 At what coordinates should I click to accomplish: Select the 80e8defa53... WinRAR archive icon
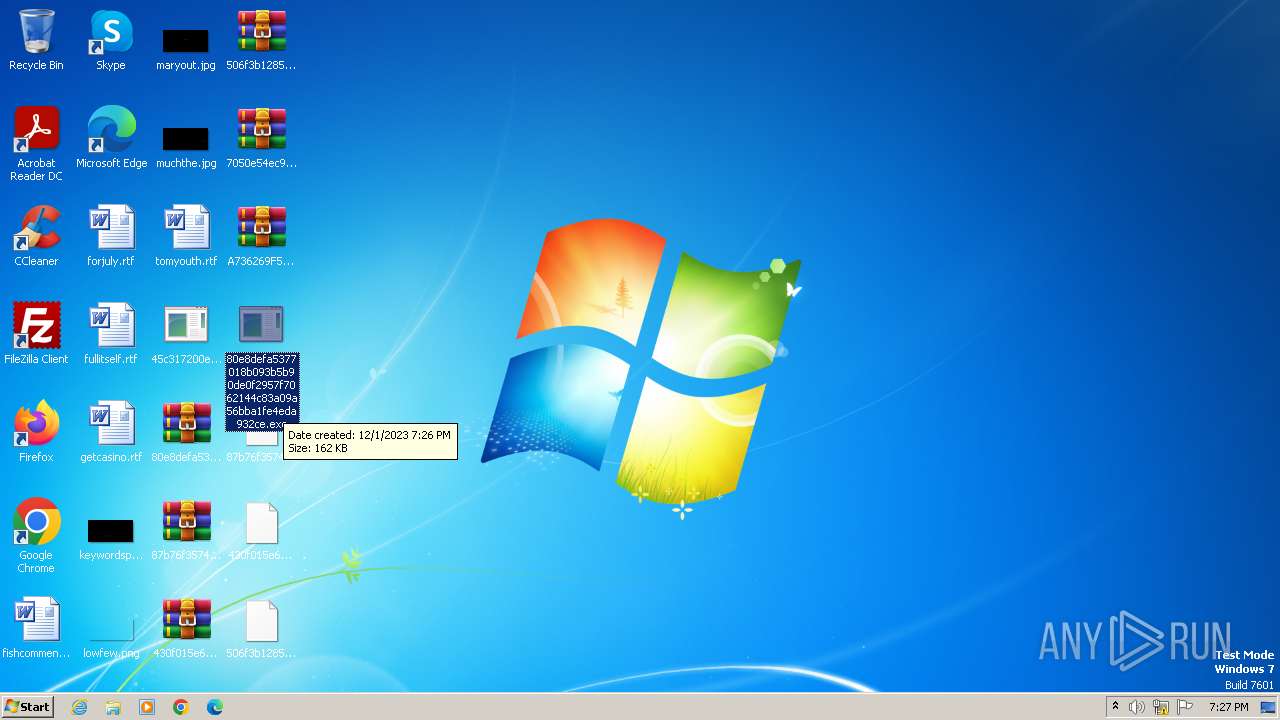click(186, 432)
